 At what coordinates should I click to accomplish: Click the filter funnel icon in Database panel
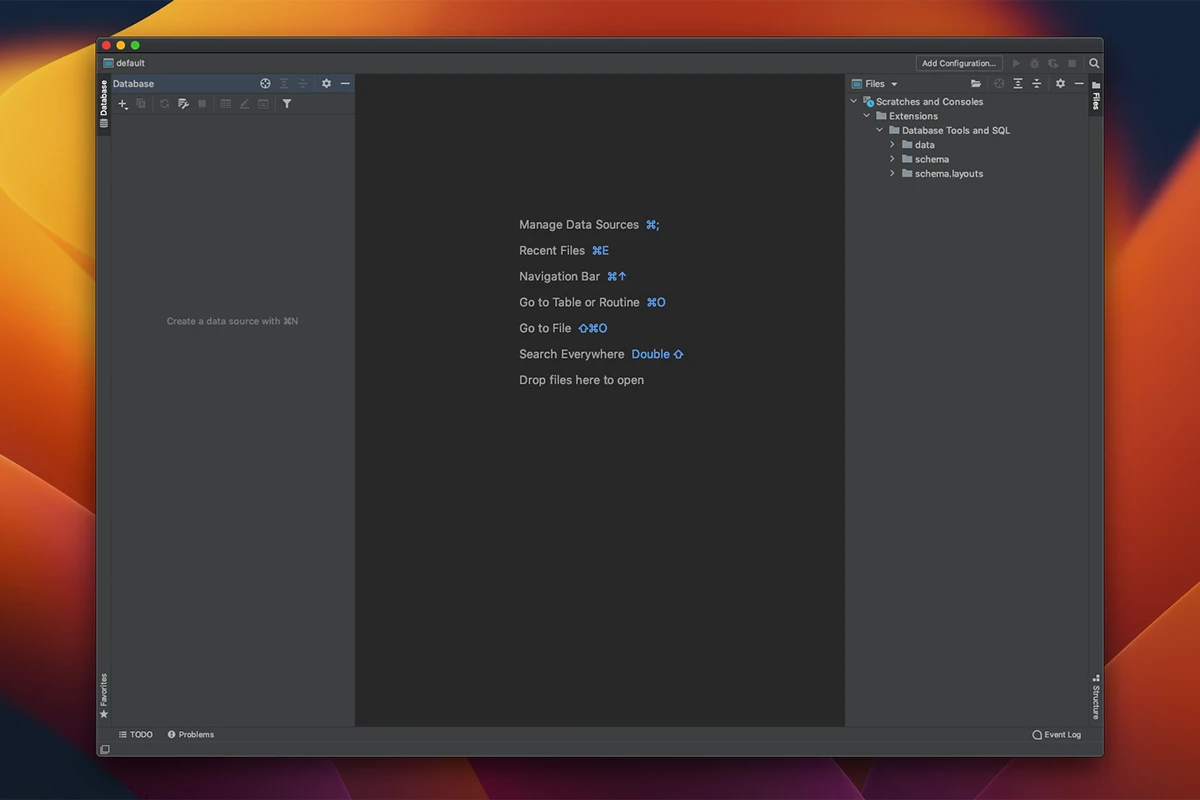tap(287, 104)
